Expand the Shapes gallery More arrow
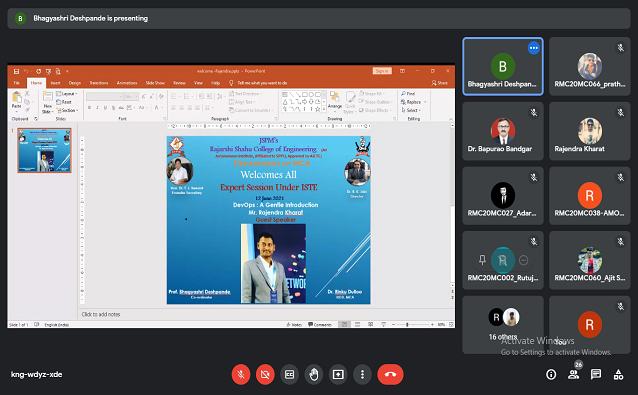Viewport: 638px width, 395px height. pyautogui.click(x=324, y=109)
